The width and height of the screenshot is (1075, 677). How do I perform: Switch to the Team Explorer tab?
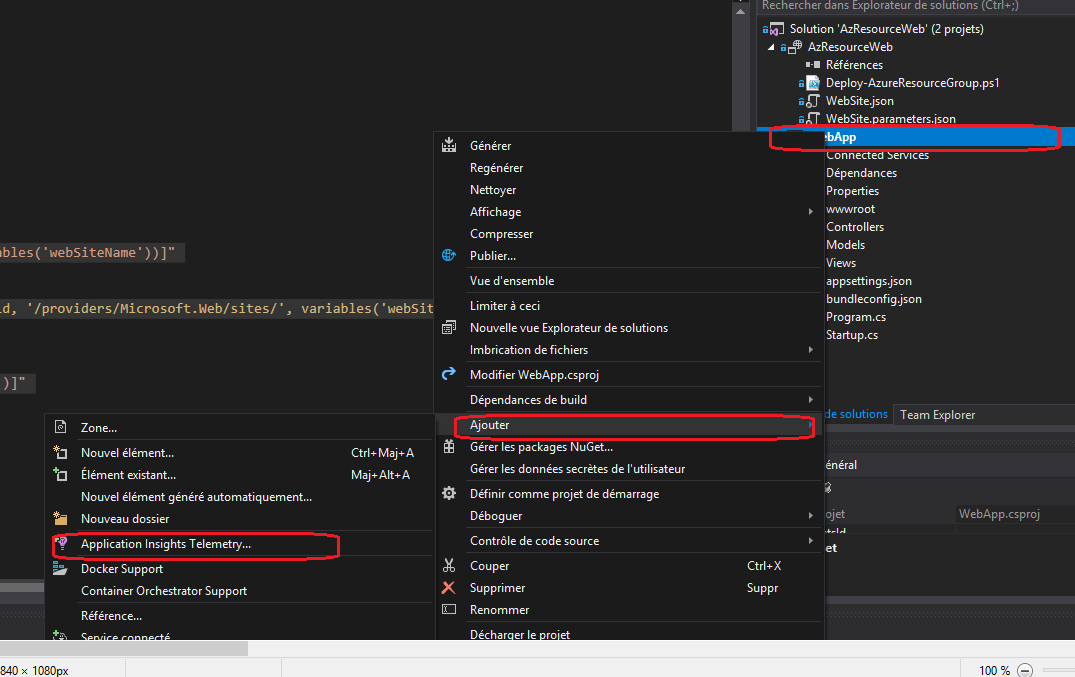pyautogui.click(x=937, y=414)
